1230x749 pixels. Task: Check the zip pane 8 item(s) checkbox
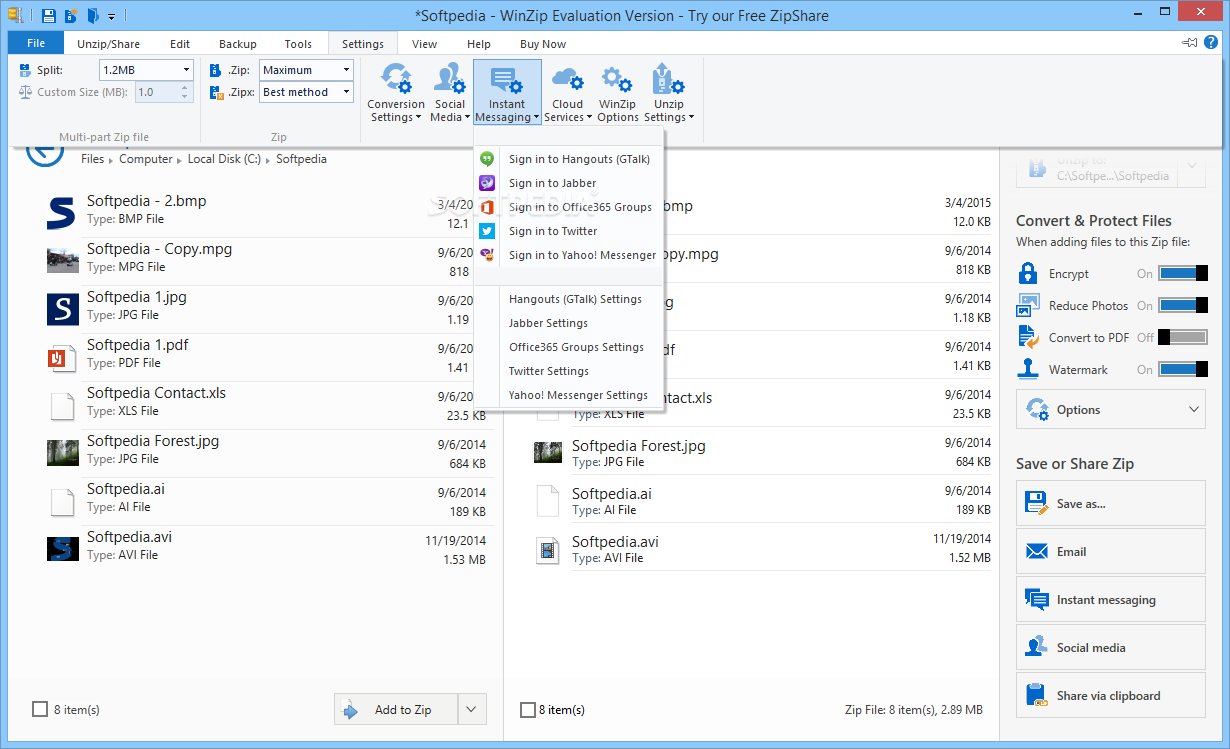point(527,709)
